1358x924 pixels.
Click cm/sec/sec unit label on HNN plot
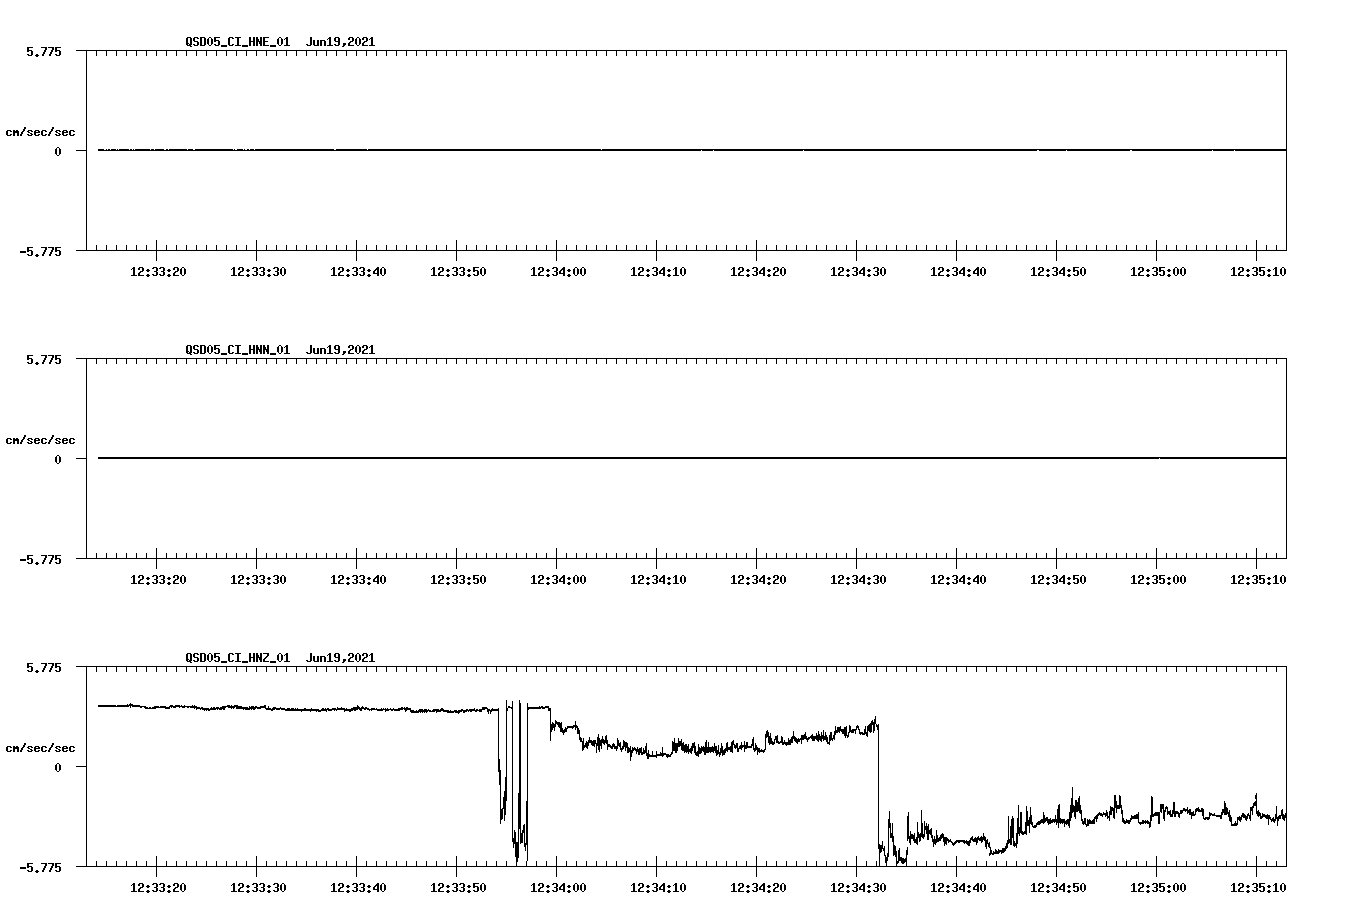[40, 440]
